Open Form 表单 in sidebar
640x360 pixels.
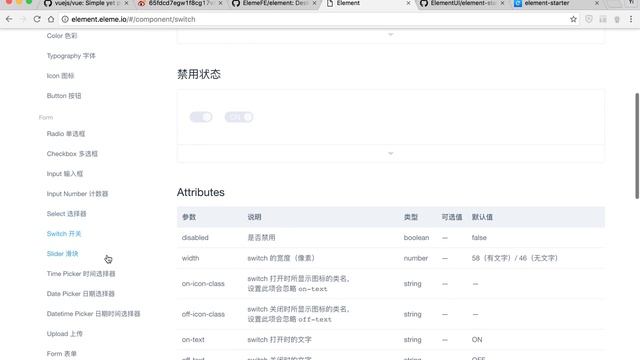pyautogui.click(x=62, y=354)
